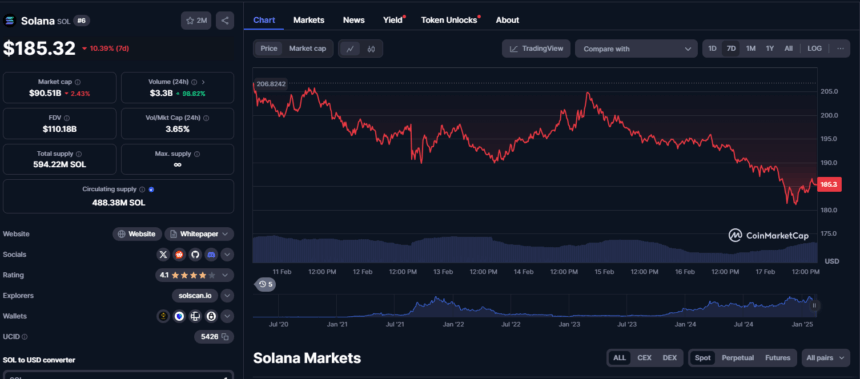Click the fourth wallet icon in Wallets row
Viewport: 860px width, 379px height.
211,316
